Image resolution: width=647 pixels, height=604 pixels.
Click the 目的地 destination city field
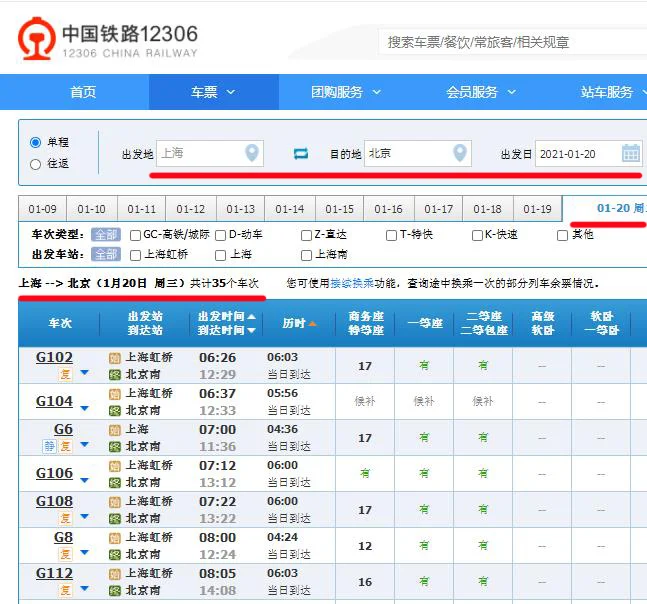[418, 153]
